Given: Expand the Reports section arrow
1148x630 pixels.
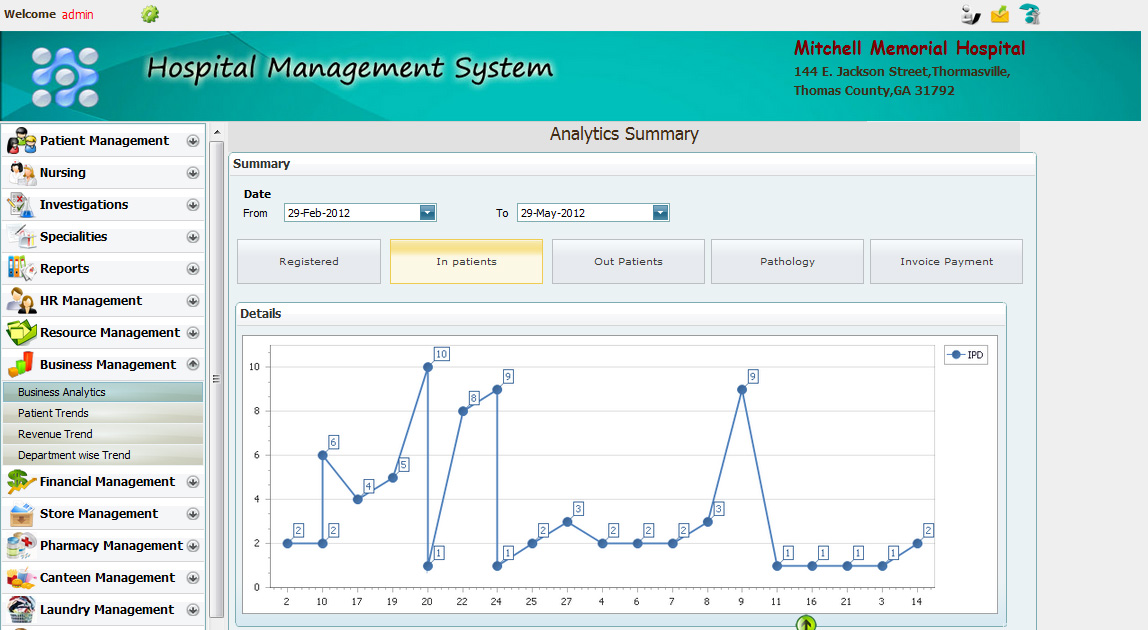Looking at the screenshot, I should [x=193, y=269].
